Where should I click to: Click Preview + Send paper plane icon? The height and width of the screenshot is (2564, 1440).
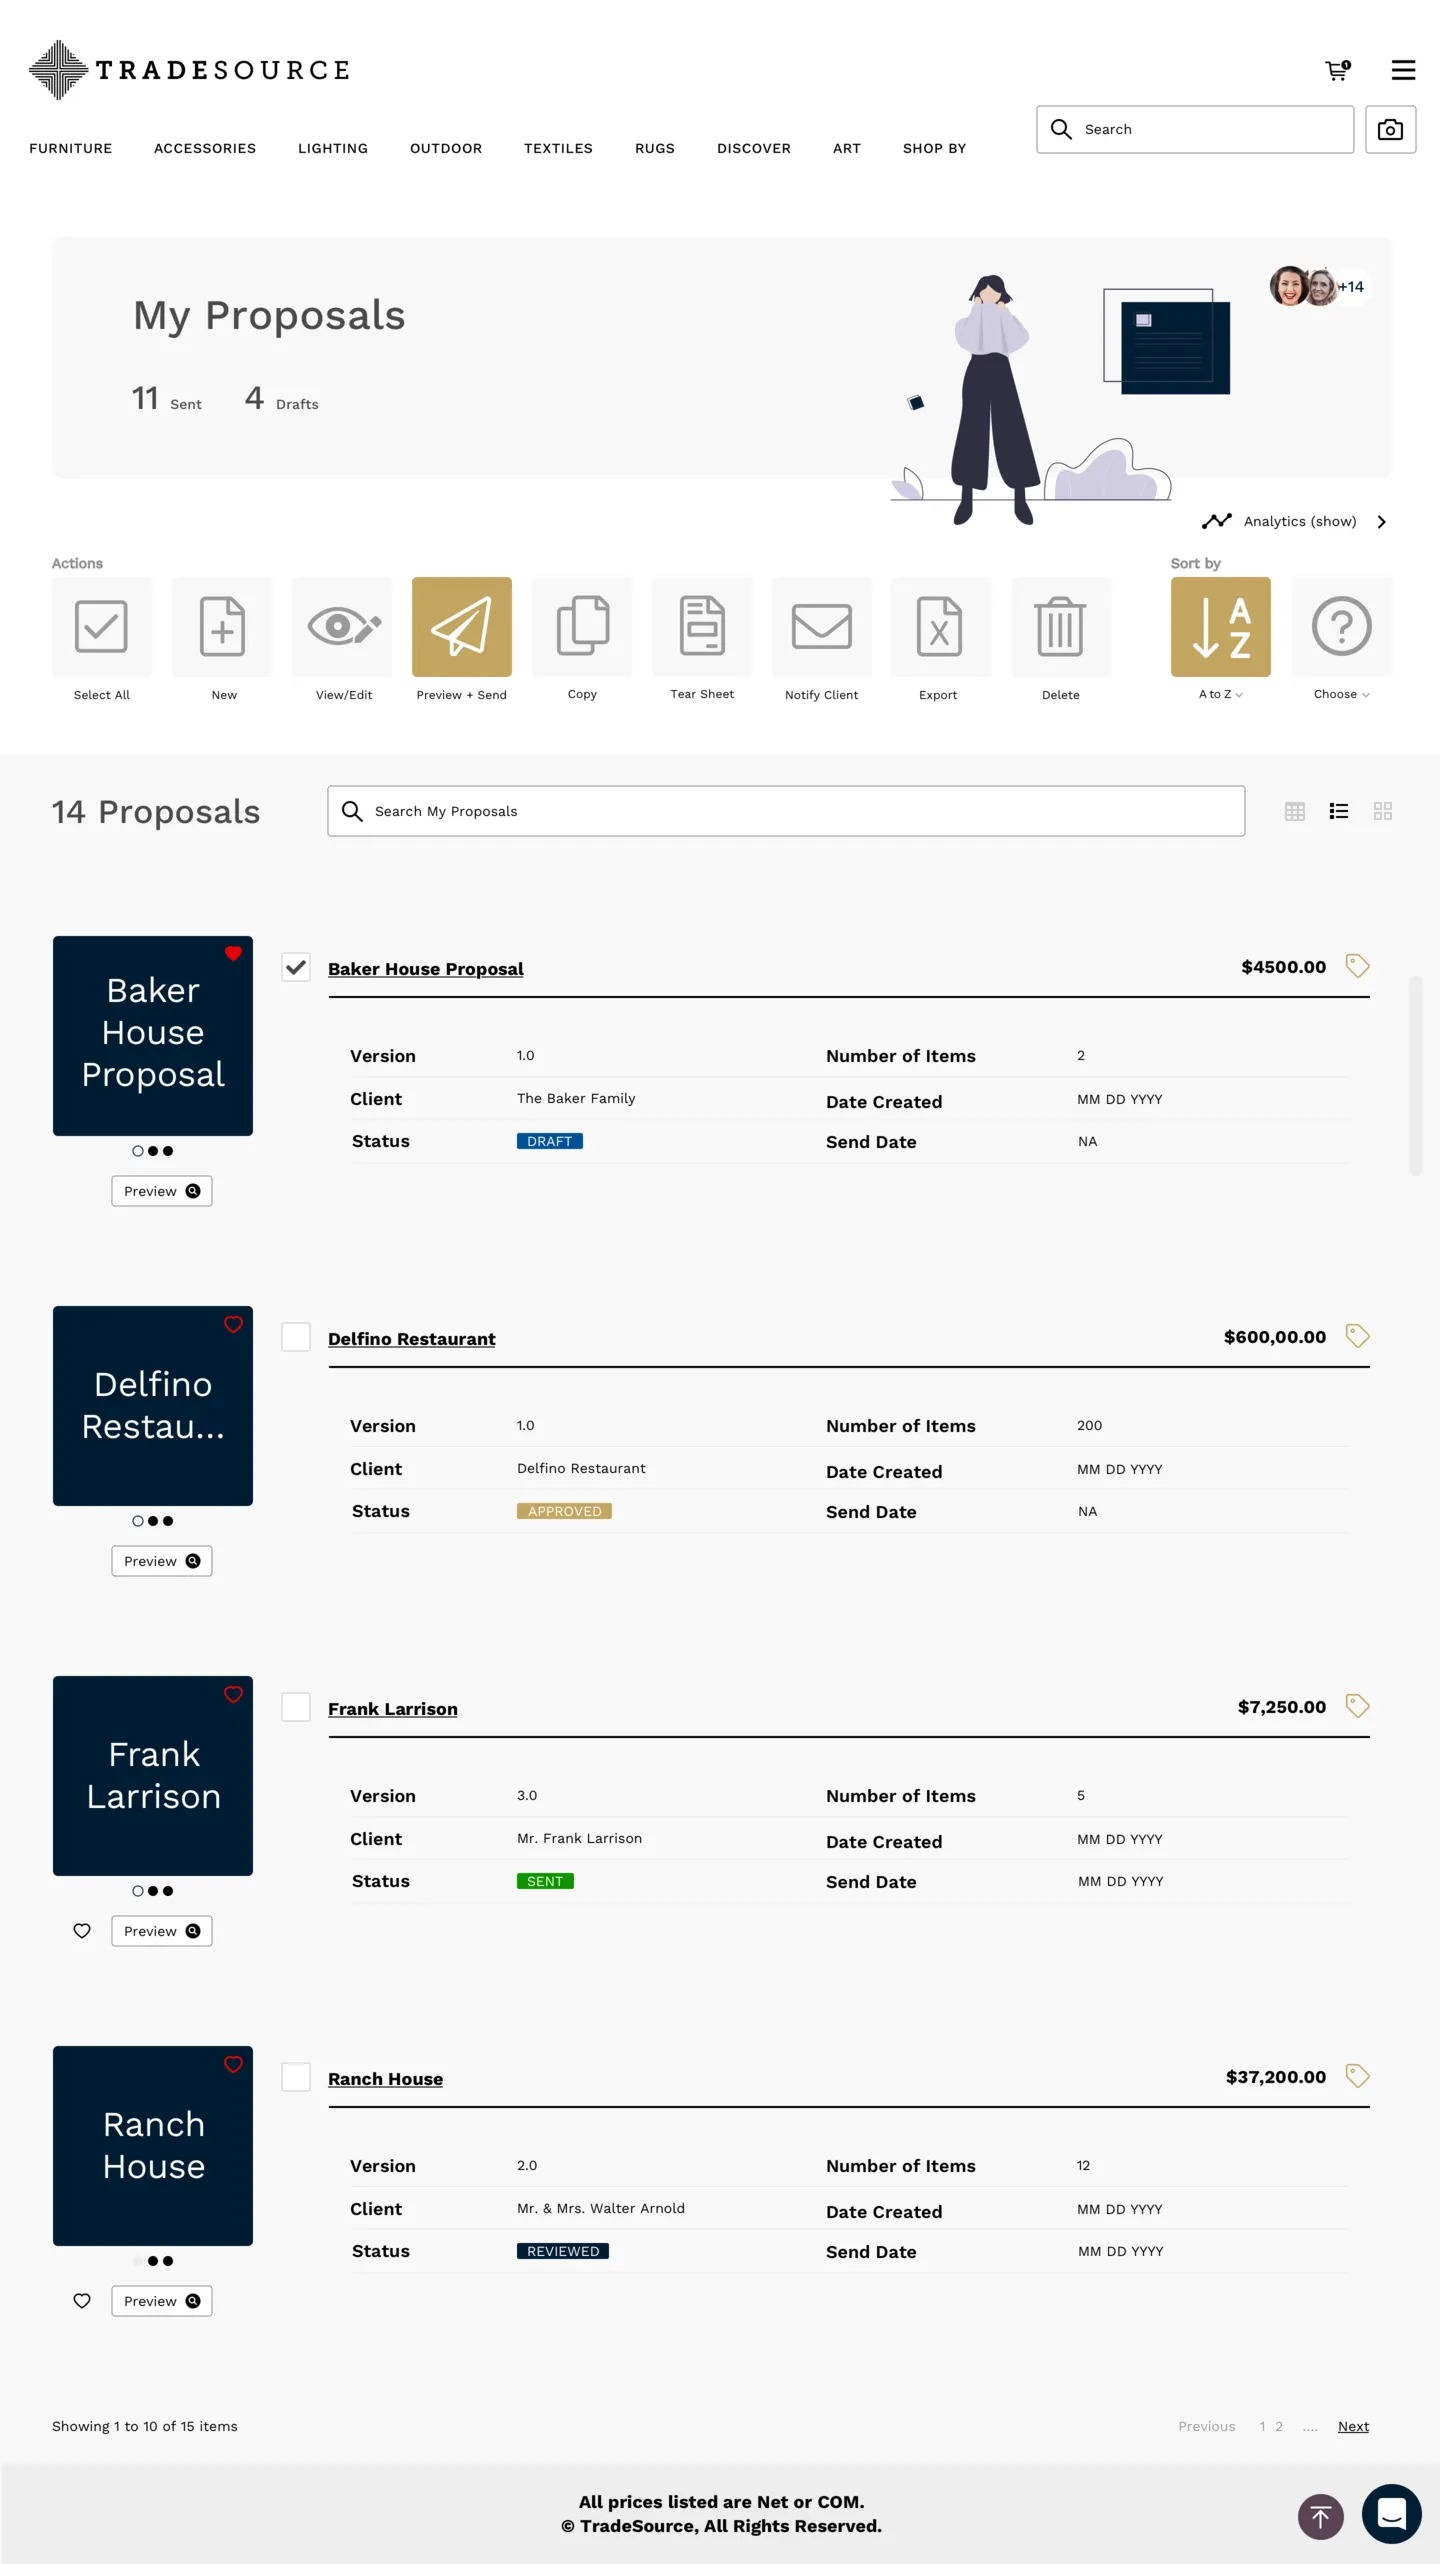(462, 627)
